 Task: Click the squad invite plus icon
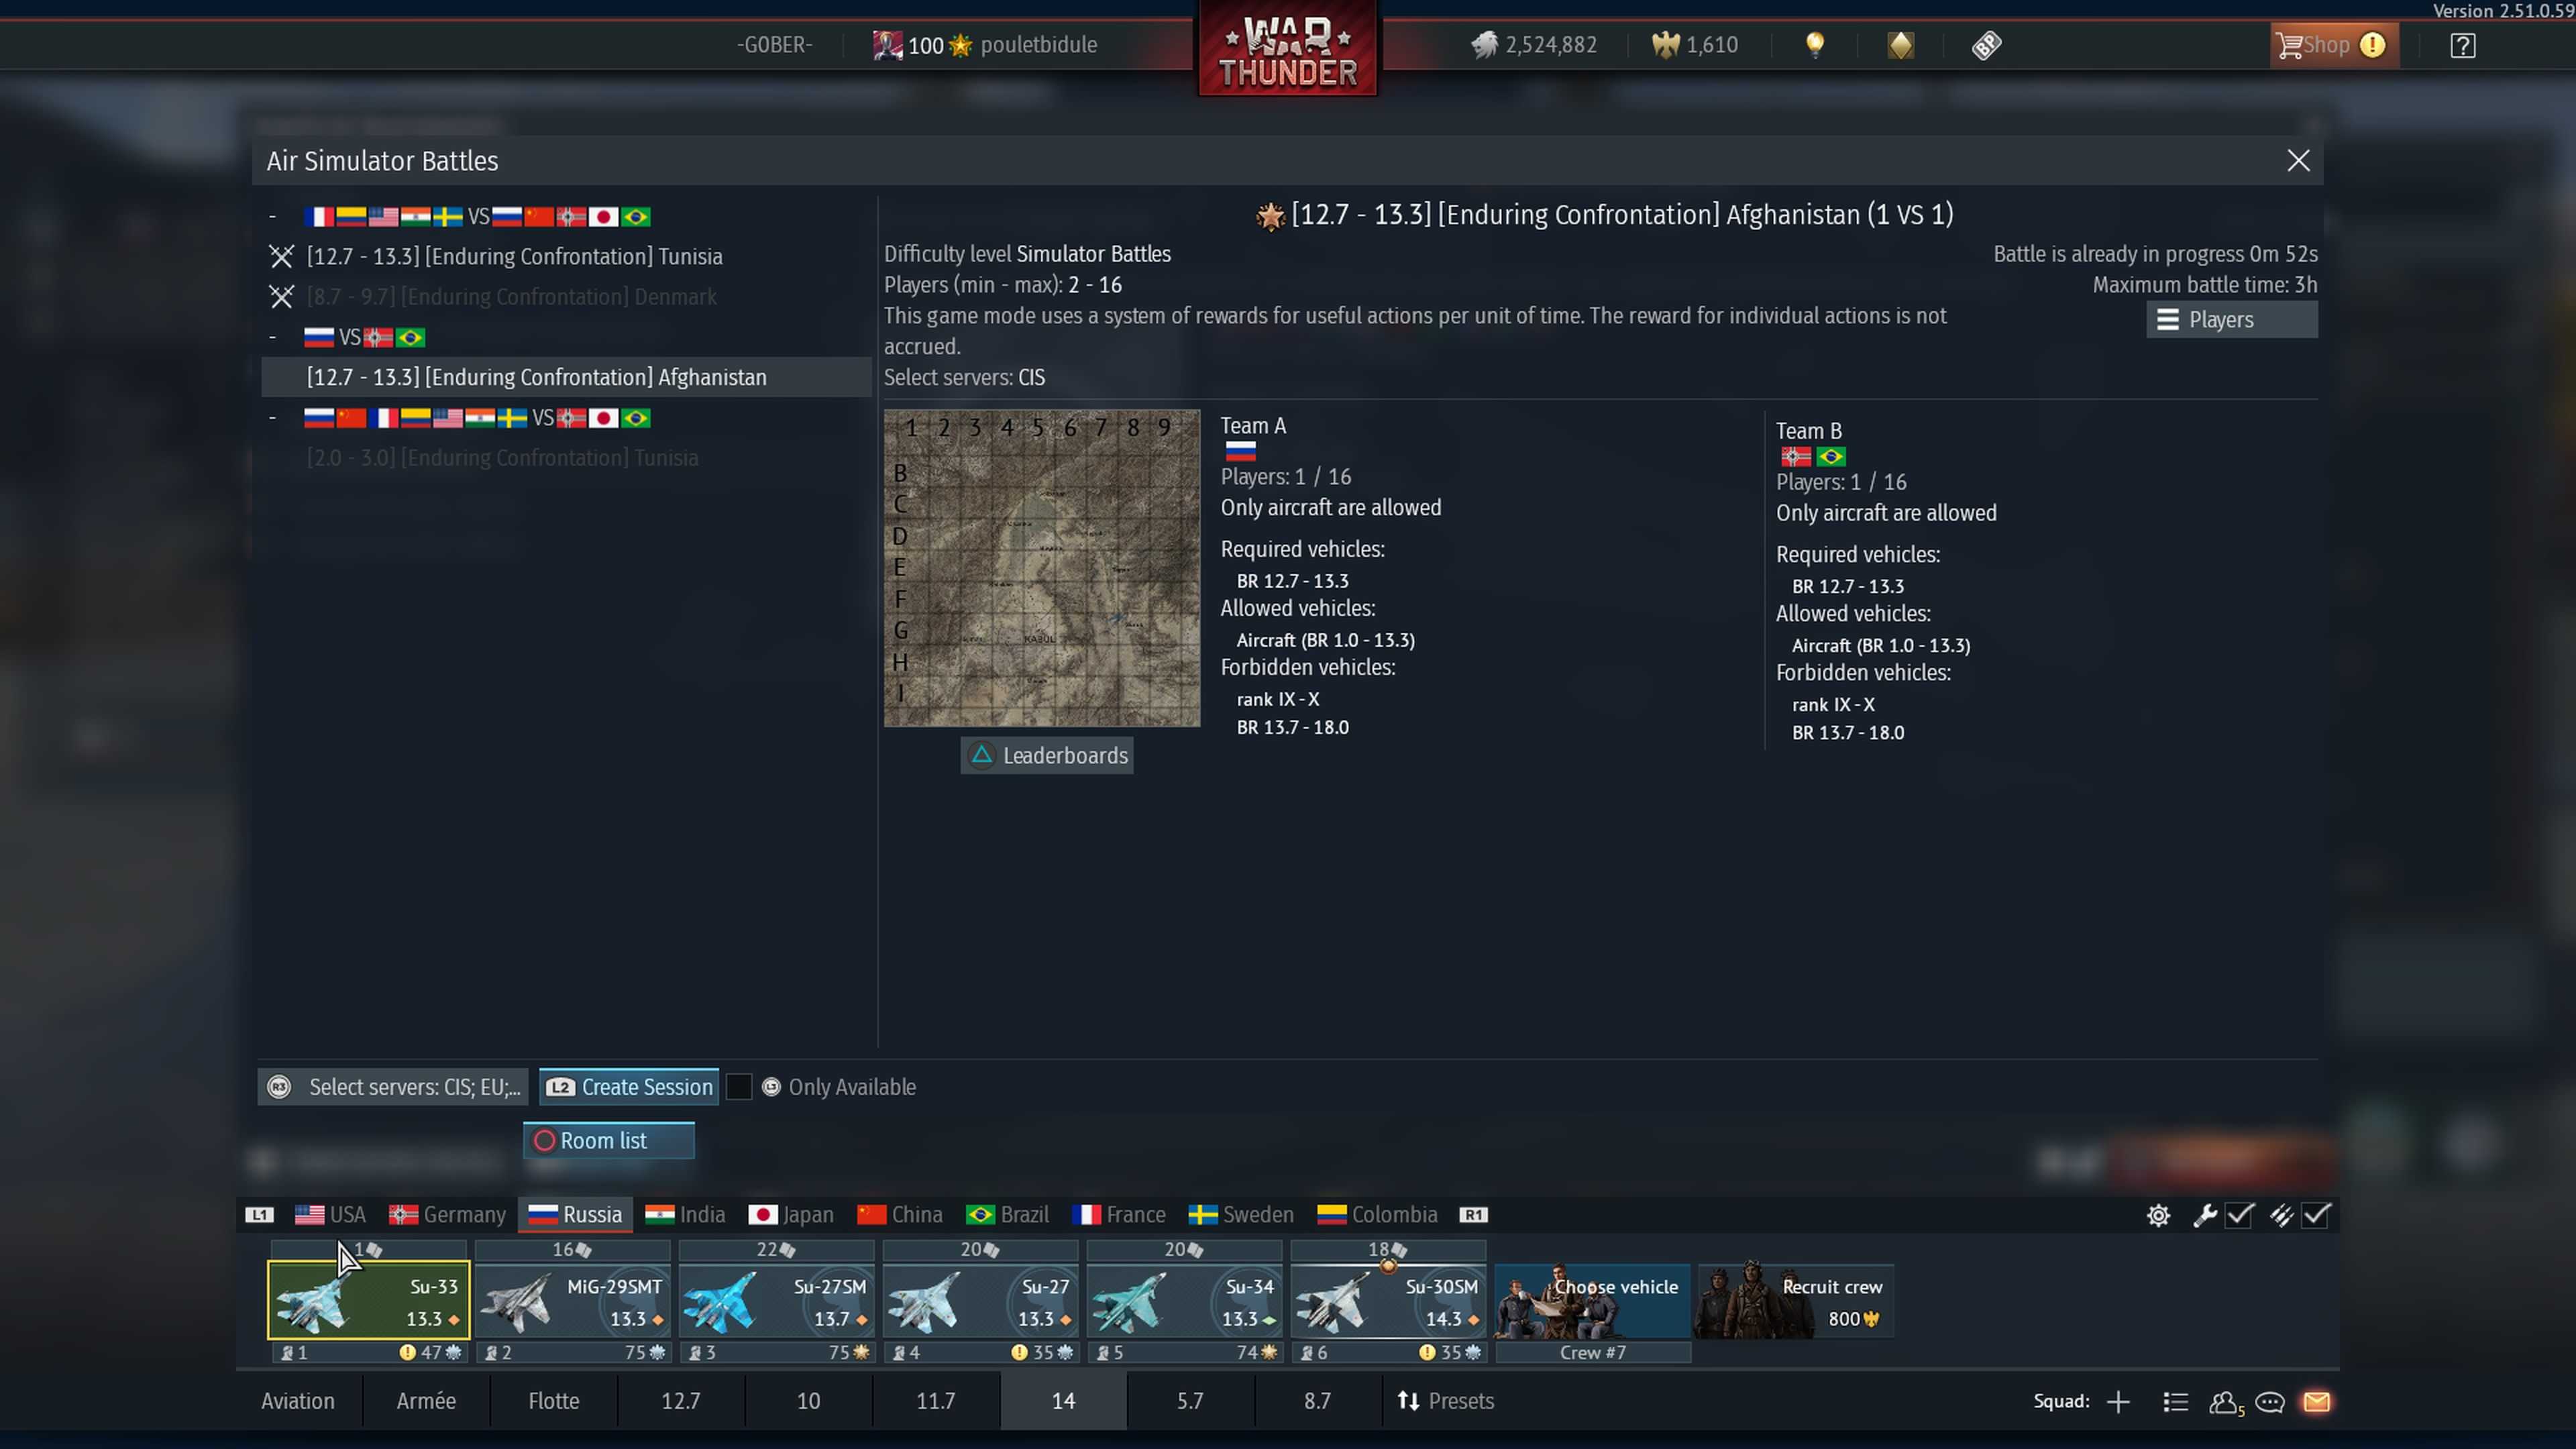2118,1401
